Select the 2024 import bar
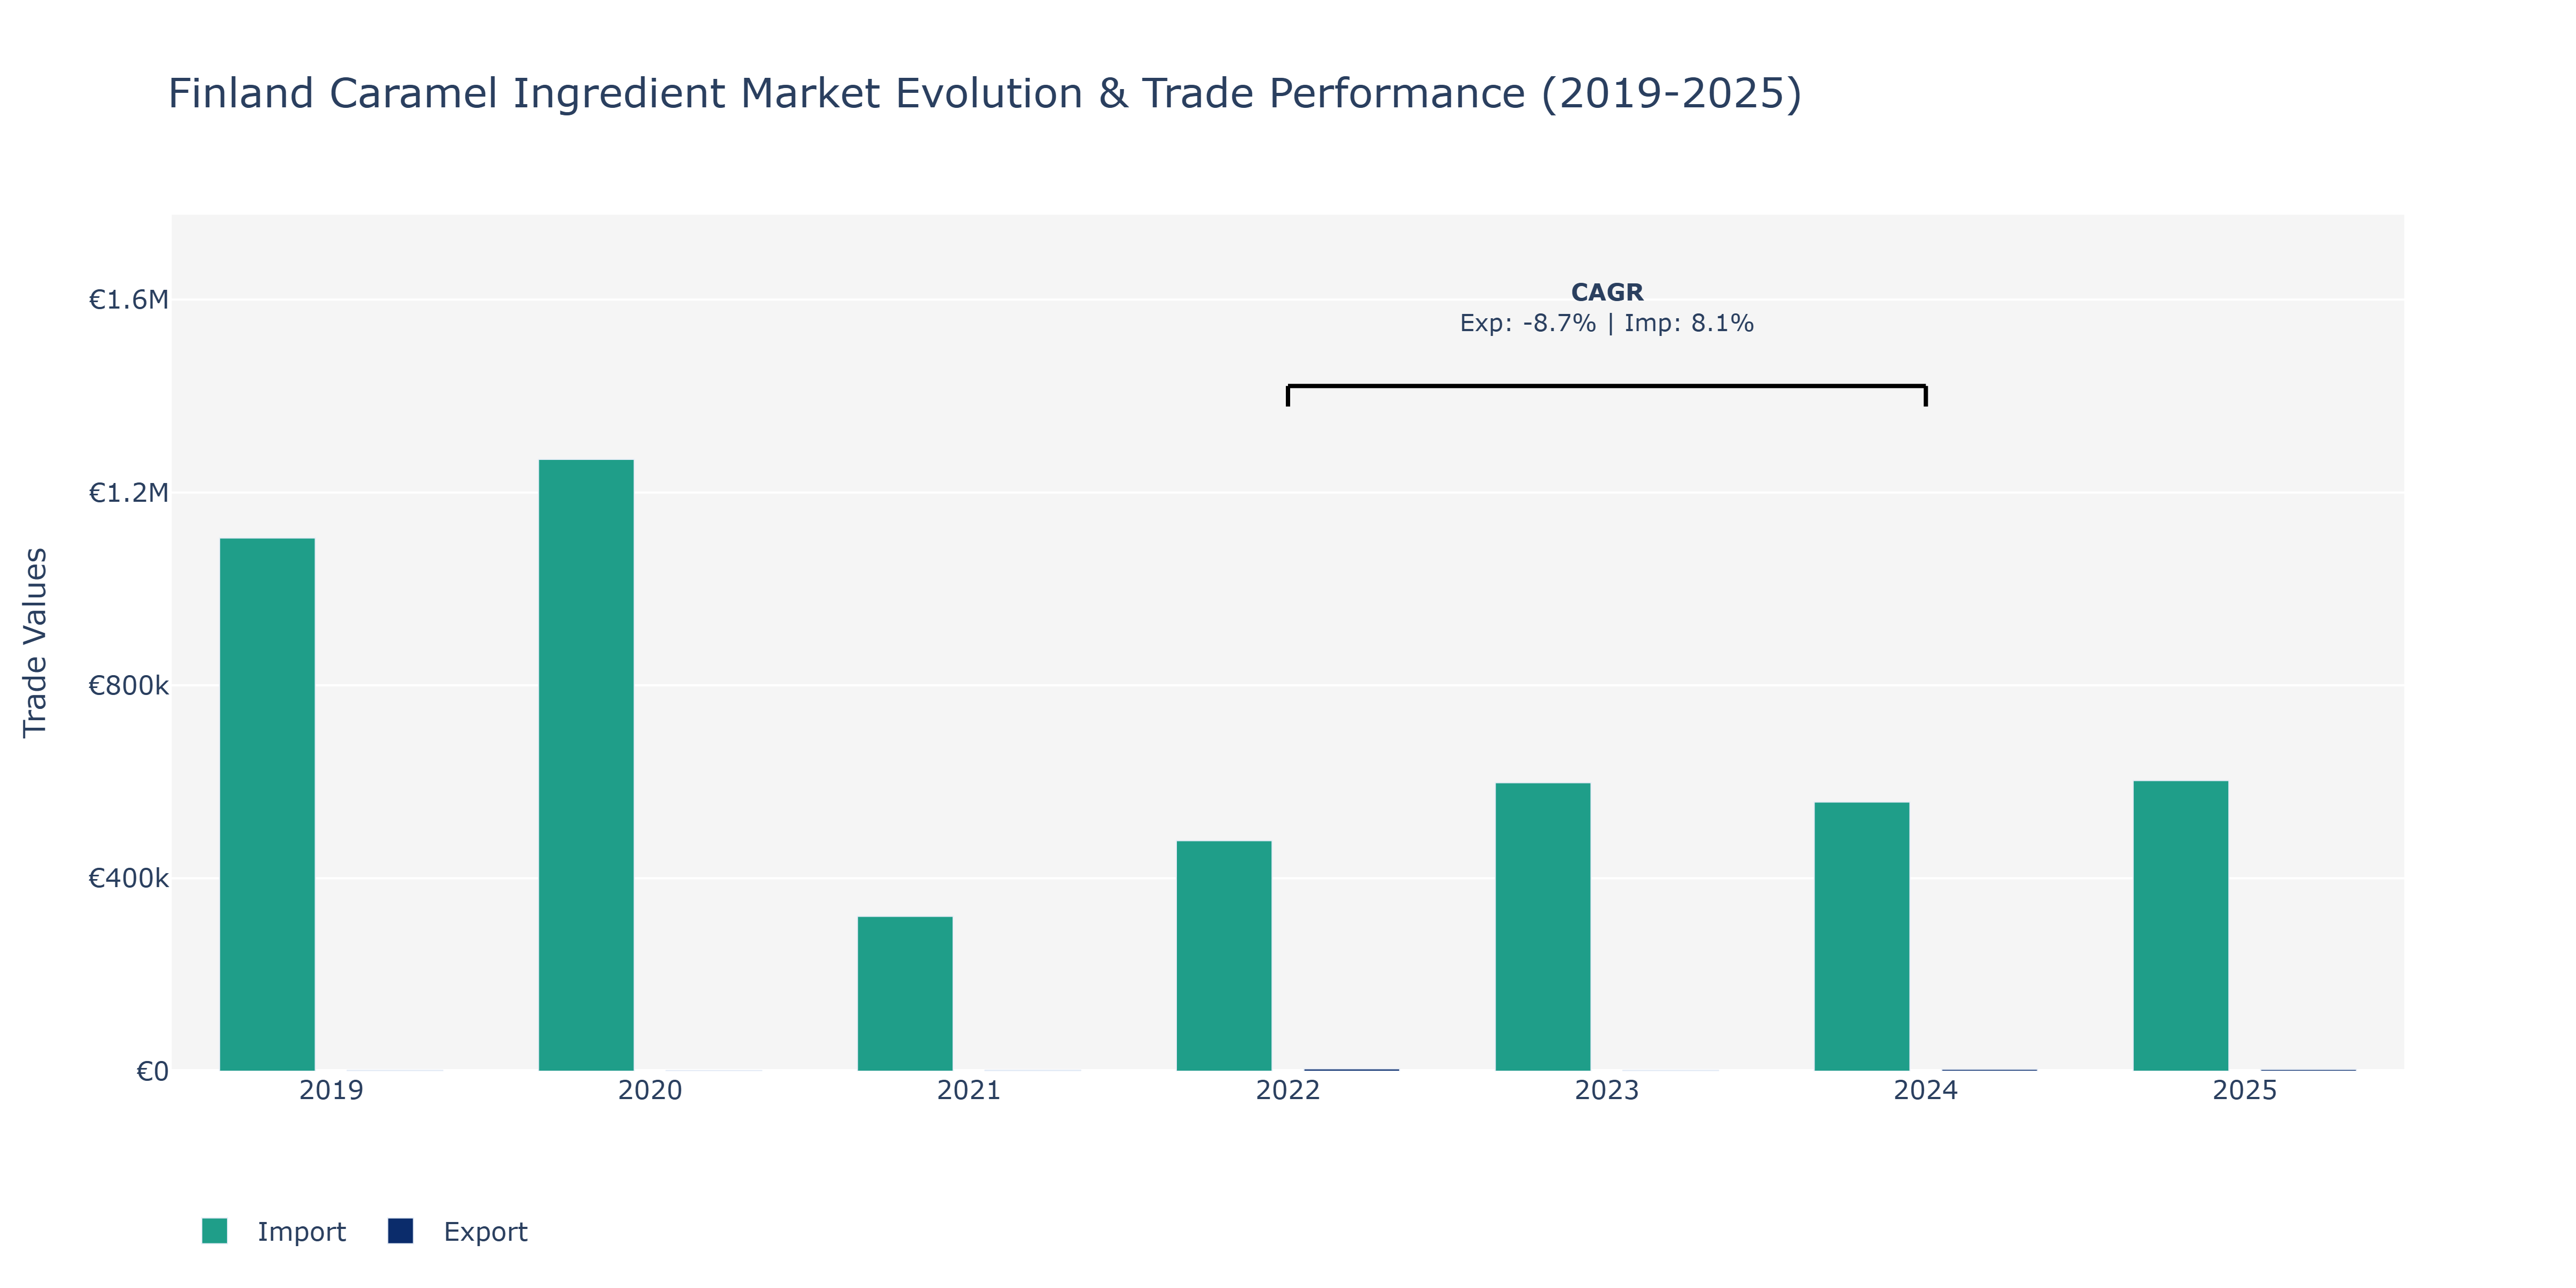Viewport: 2576px width, 1288px height. coord(1862,936)
